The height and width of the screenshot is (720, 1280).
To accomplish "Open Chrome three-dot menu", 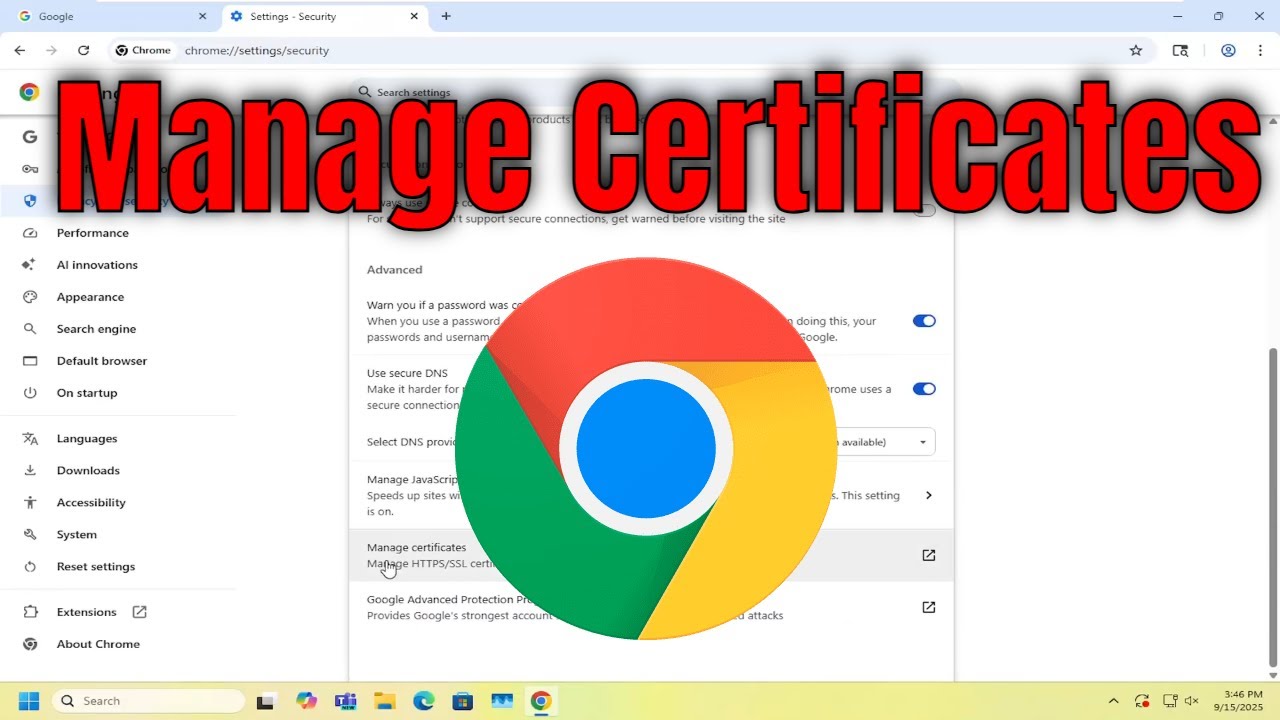I will click(x=1260, y=50).
